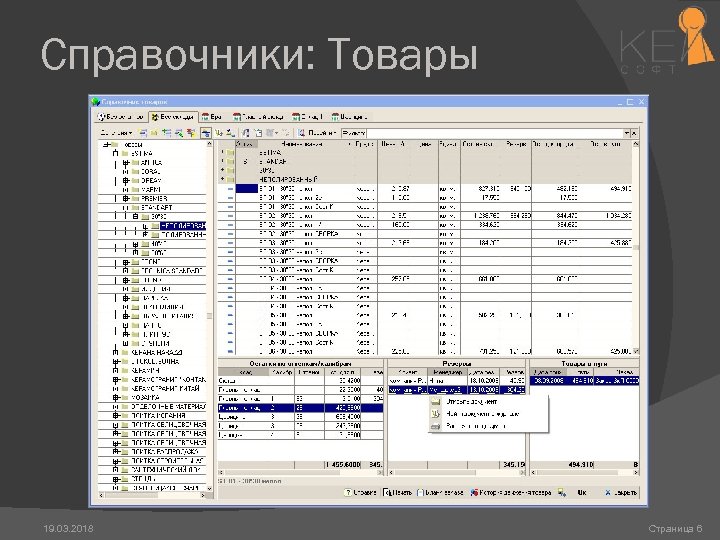This screenshot has height=540, width=720.
Task: Click the 08.09.2008 date cell
Action: [x=548, y=381]
